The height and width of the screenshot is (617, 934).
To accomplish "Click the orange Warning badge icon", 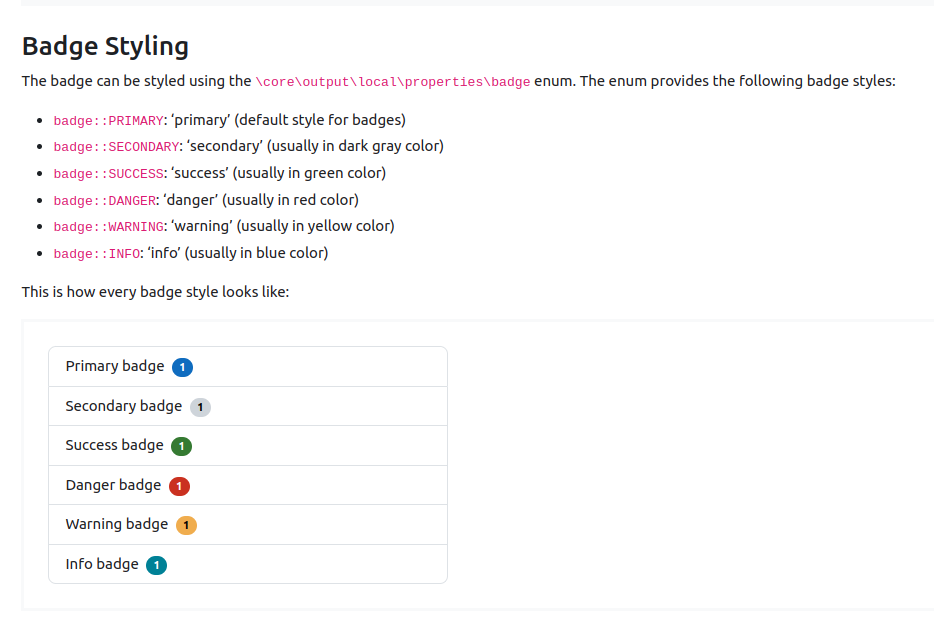I will [x=186, y=525].
